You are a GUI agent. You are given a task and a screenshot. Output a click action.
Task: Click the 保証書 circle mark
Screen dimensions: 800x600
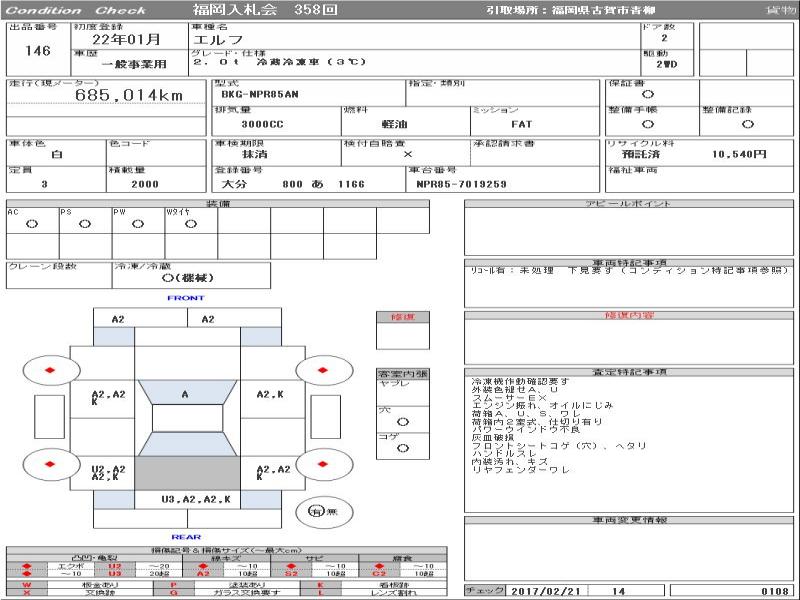[647, 94]
